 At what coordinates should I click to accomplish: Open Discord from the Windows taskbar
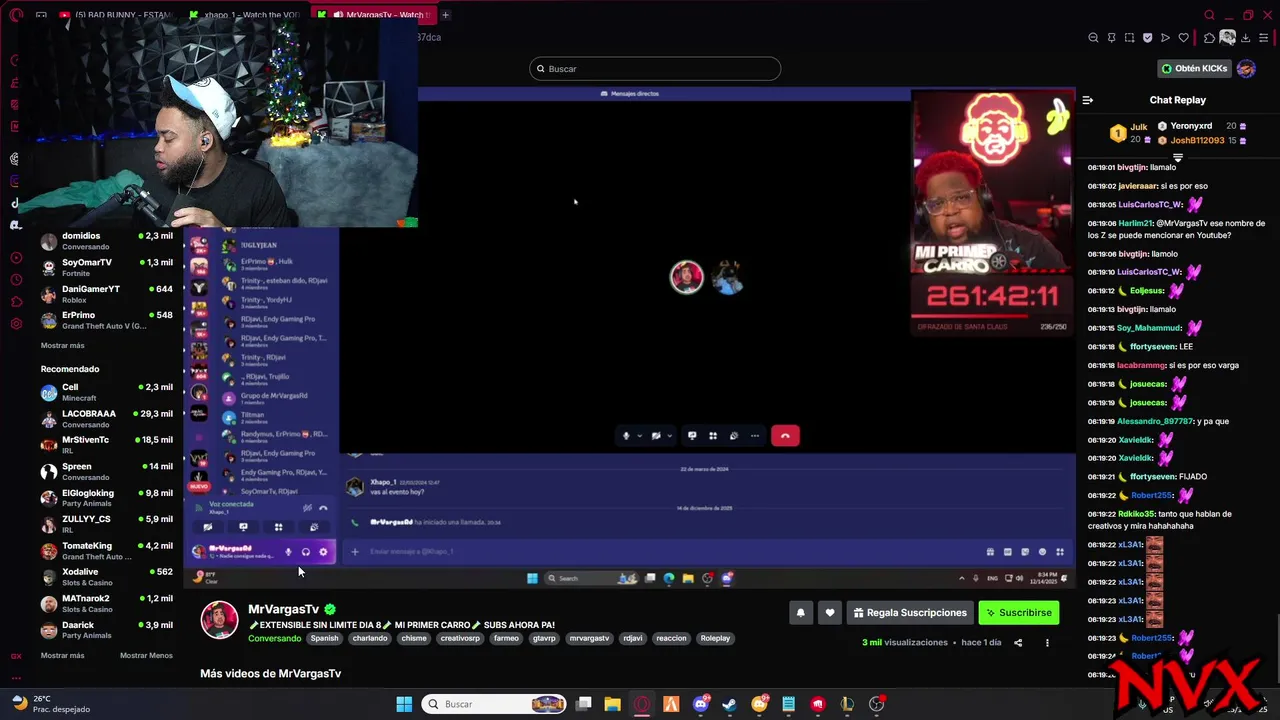700,704
